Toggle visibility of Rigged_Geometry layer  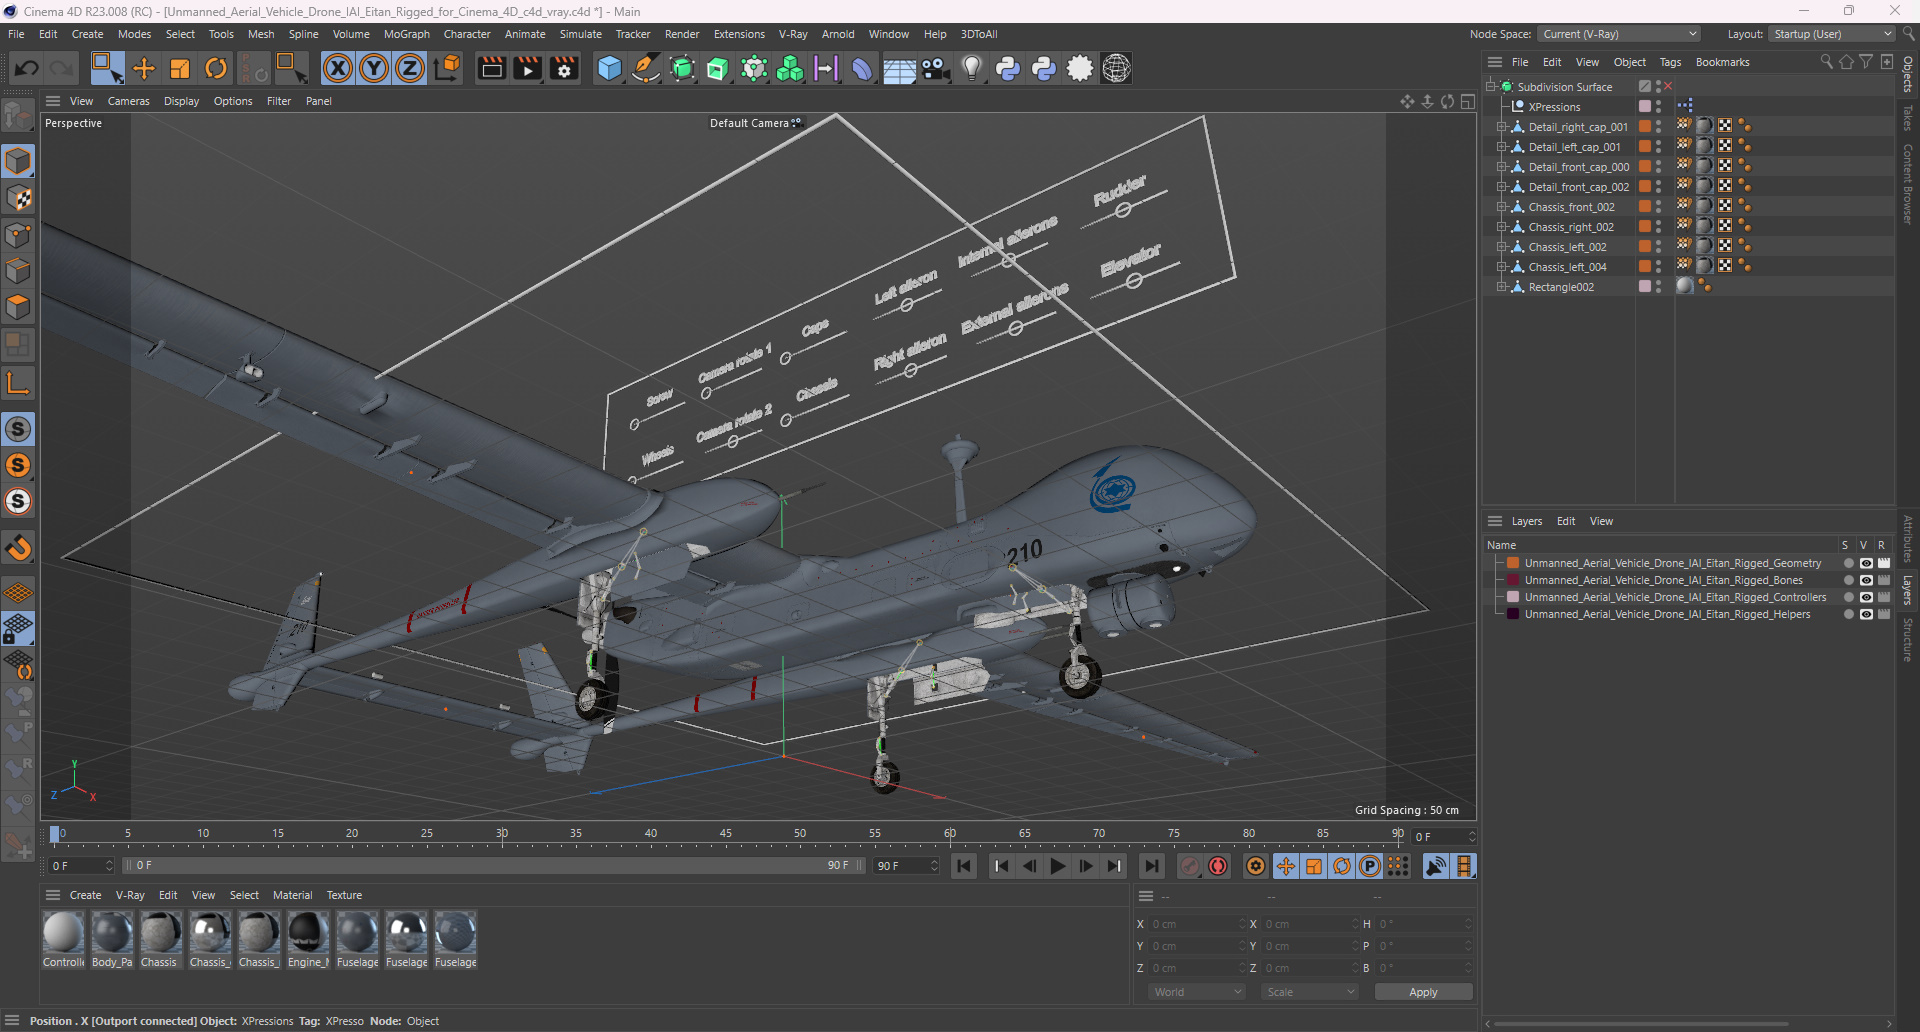click(1866, 563)
